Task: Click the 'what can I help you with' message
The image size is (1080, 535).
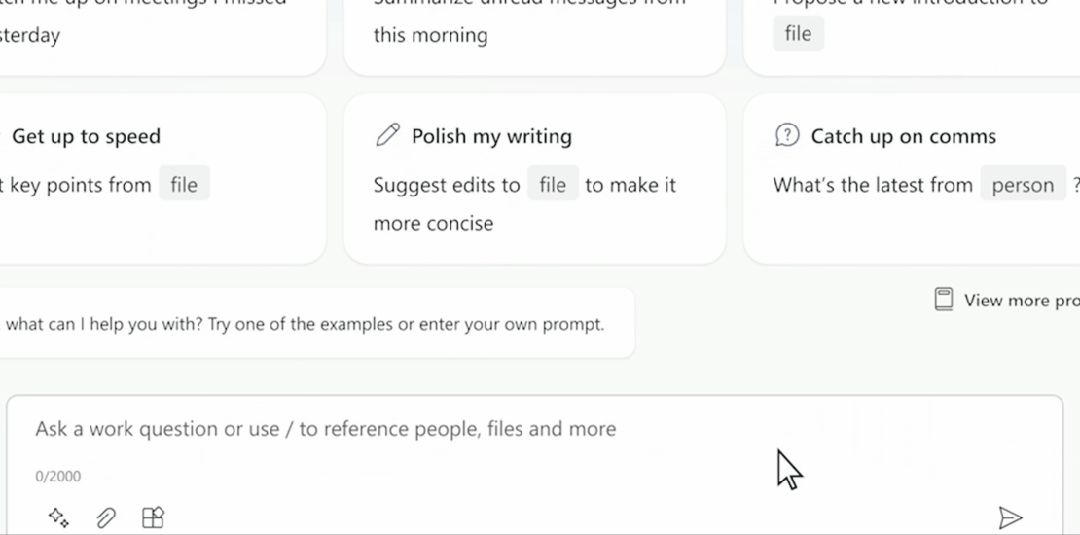Action: [305, 324]
